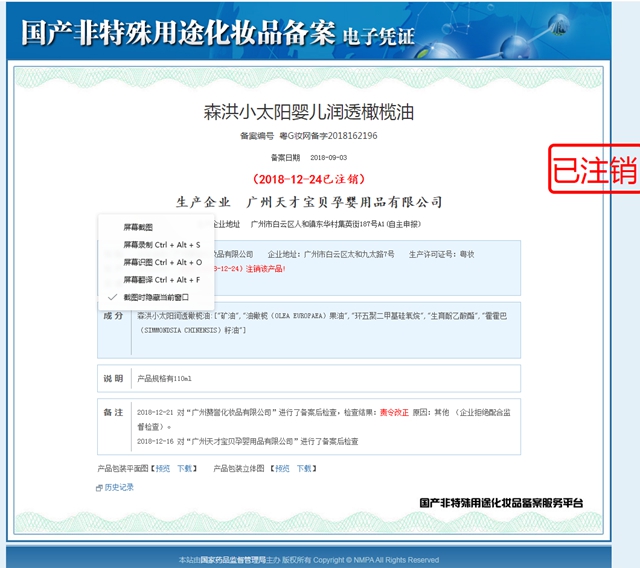Choose 屏幕识图 Ctrl + Alt + O entry
This screenshot has height=568, width=640.
162,262
